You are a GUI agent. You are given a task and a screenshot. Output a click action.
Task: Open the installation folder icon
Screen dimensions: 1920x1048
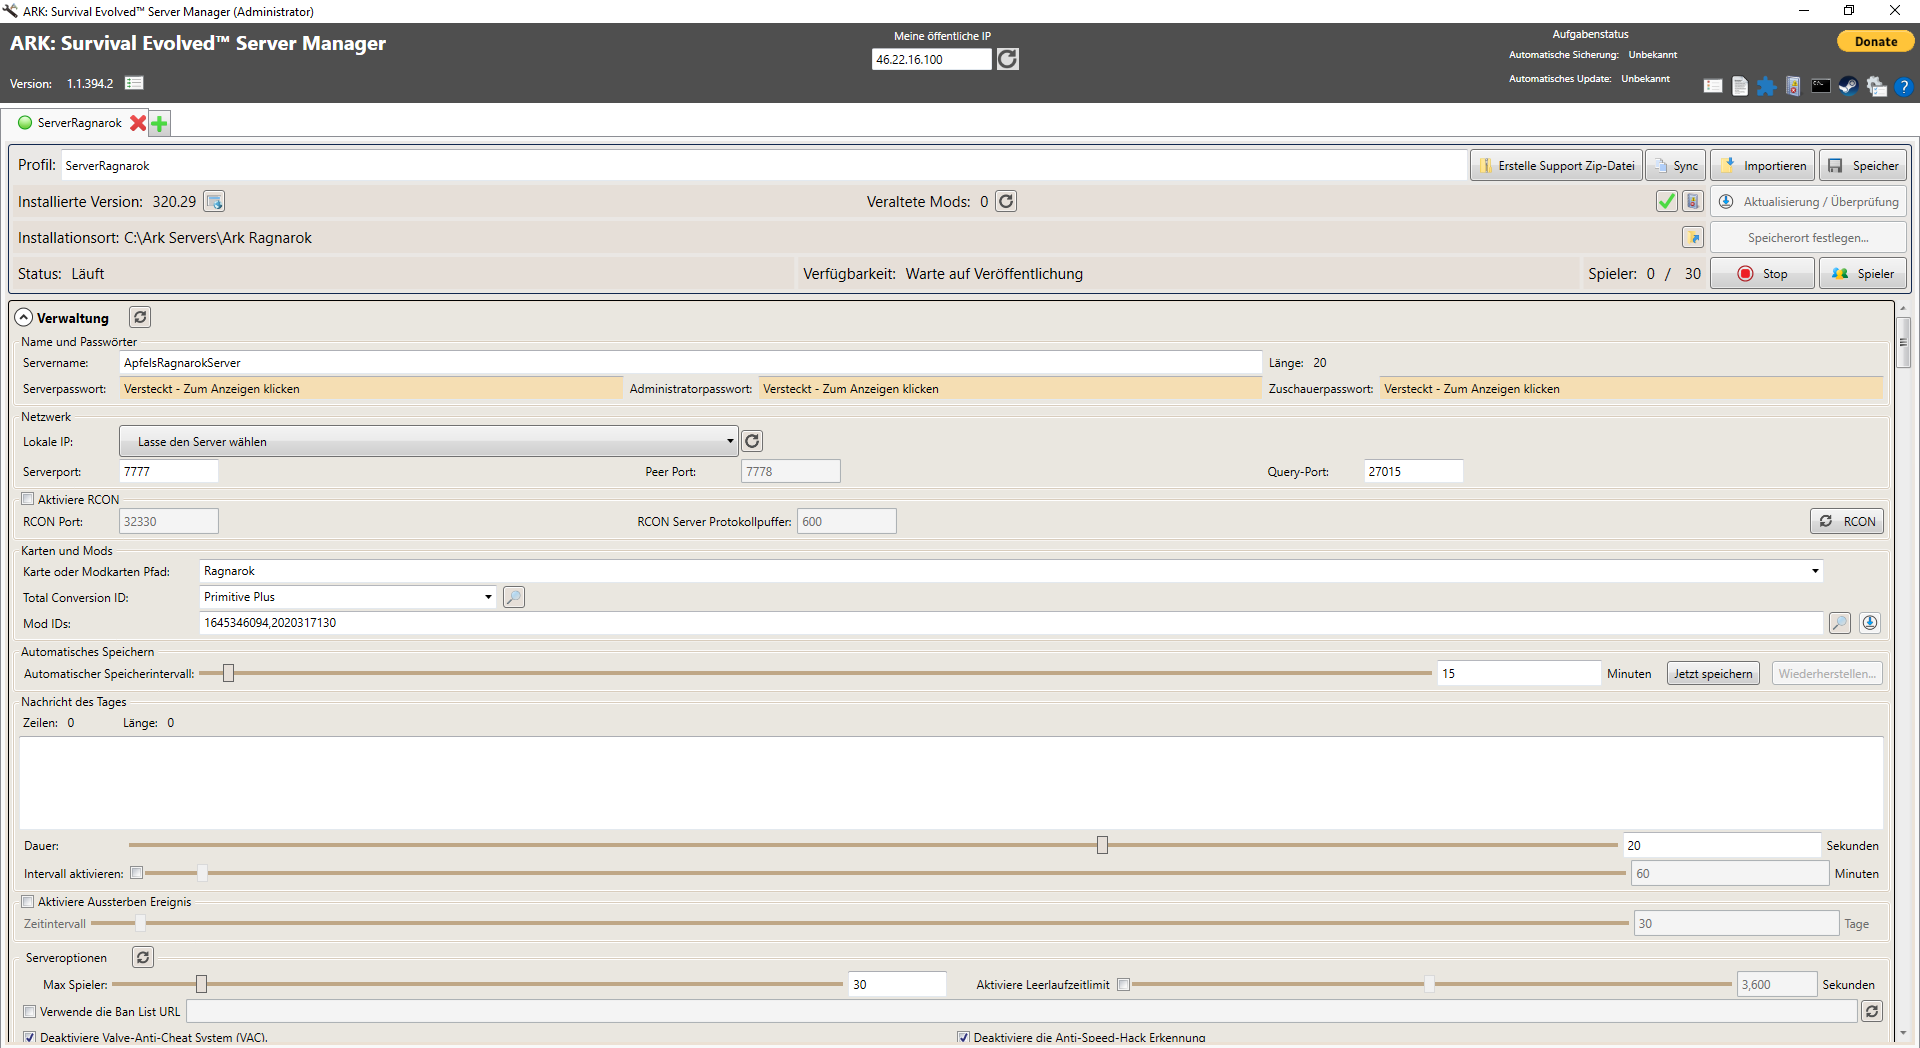[x=1692, y=237]
